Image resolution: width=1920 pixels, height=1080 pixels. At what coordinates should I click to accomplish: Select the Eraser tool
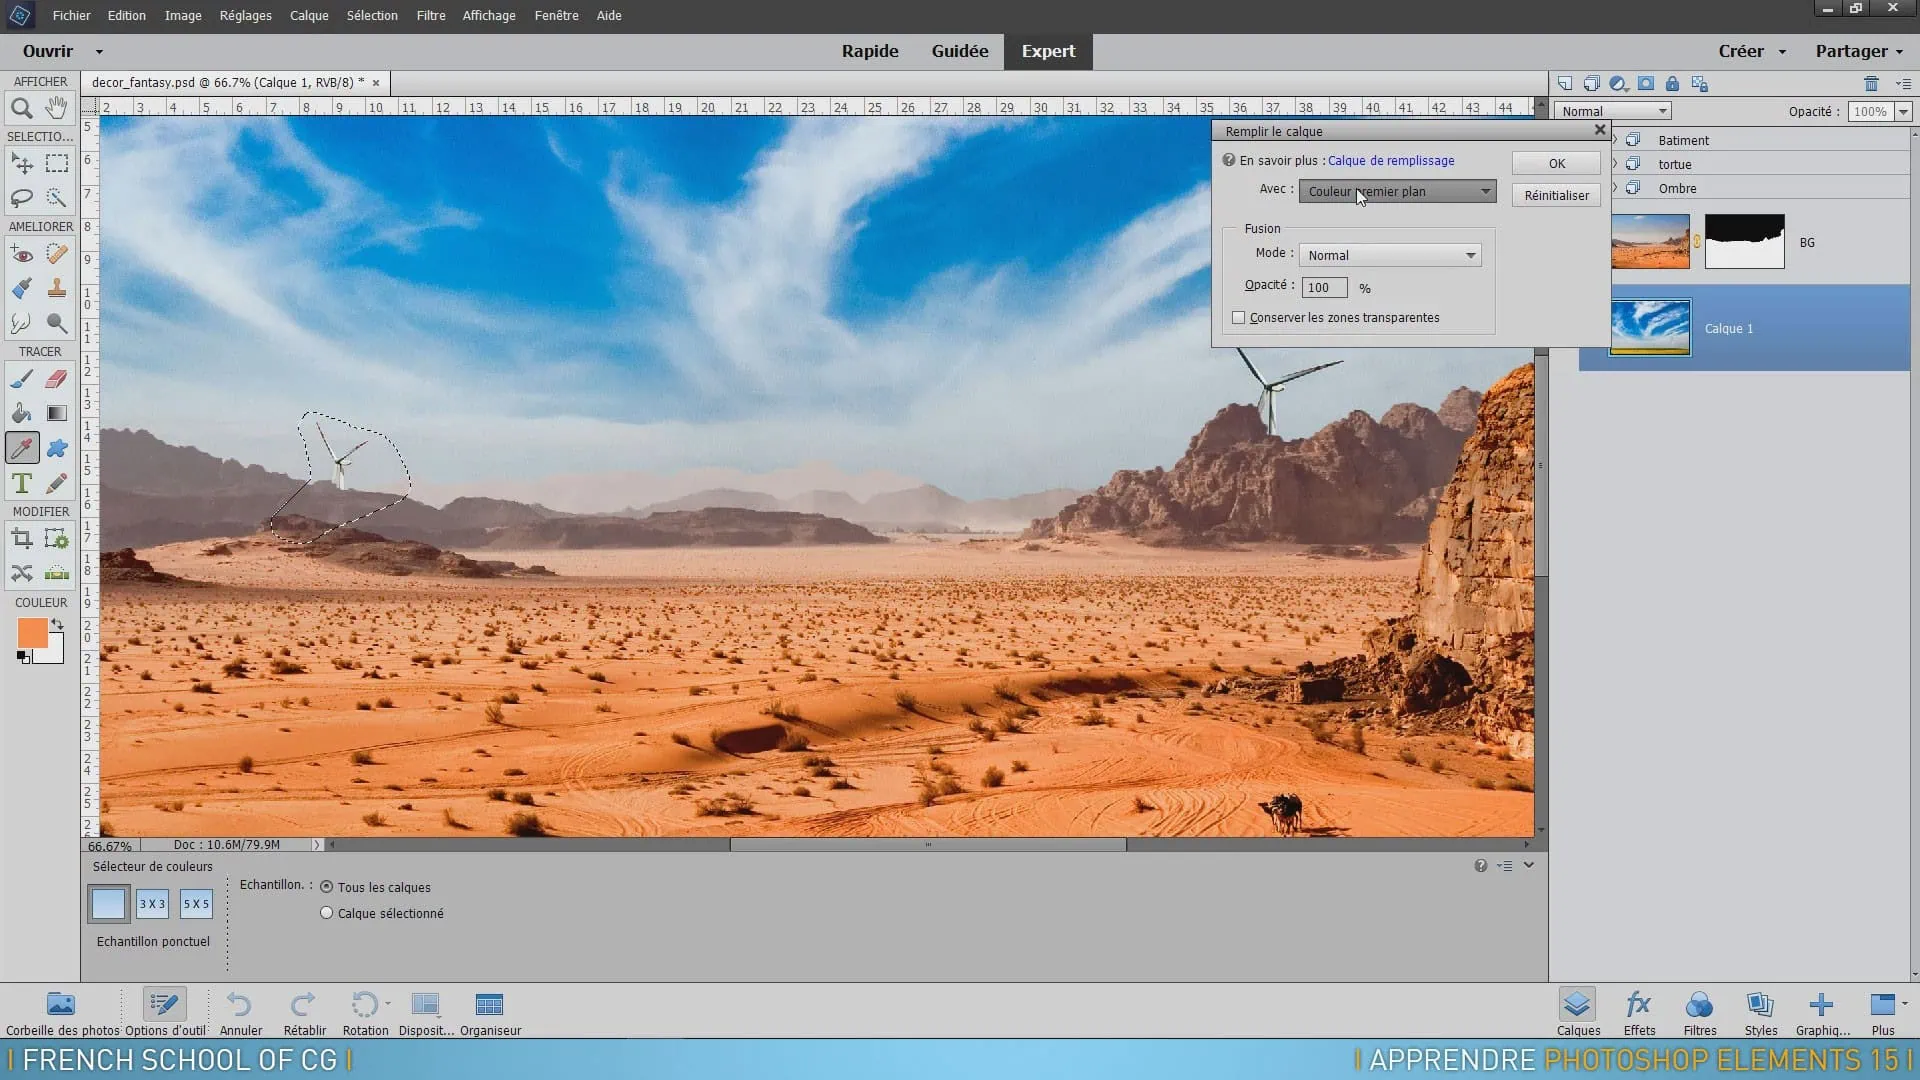pyautogui.click(x=57, y=379)
